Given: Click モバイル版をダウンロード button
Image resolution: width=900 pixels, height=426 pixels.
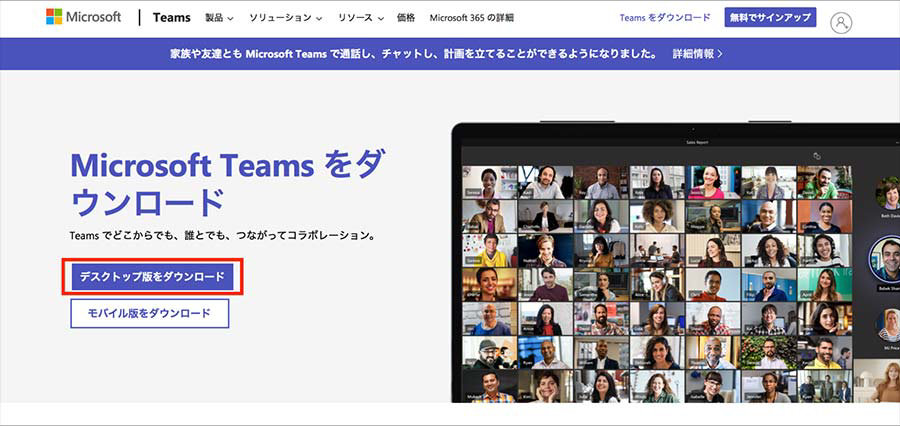Looking at the screenshot, I should coord(149,313).
